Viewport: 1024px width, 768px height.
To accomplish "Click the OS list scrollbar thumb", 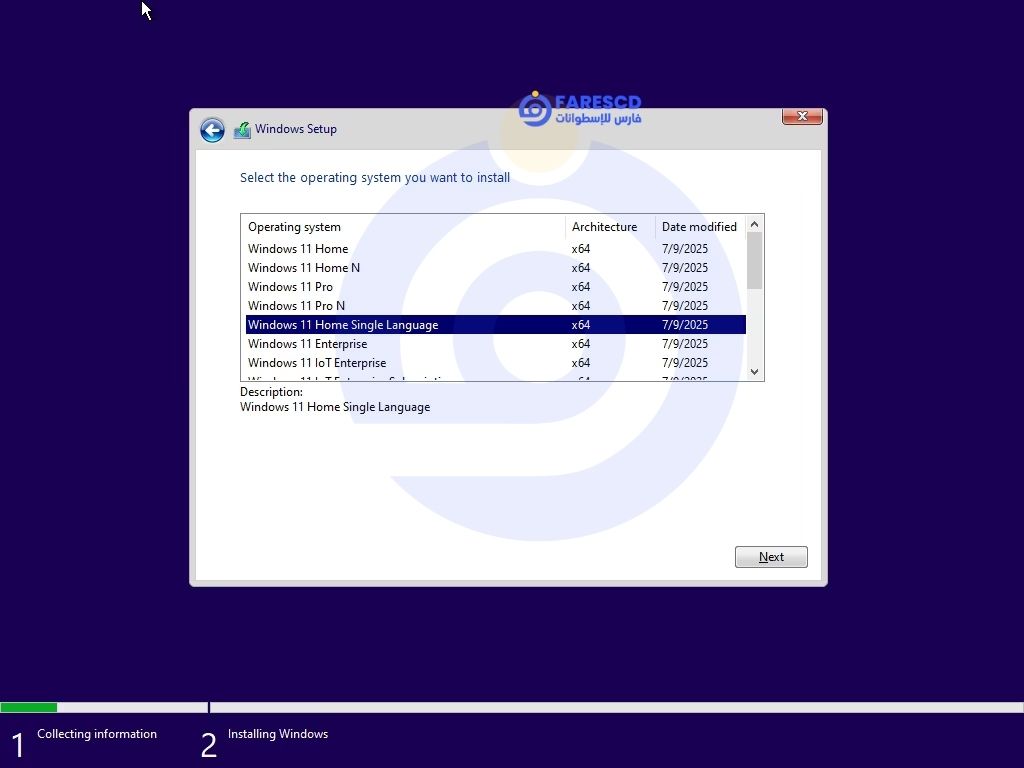I will click(754, 261).
